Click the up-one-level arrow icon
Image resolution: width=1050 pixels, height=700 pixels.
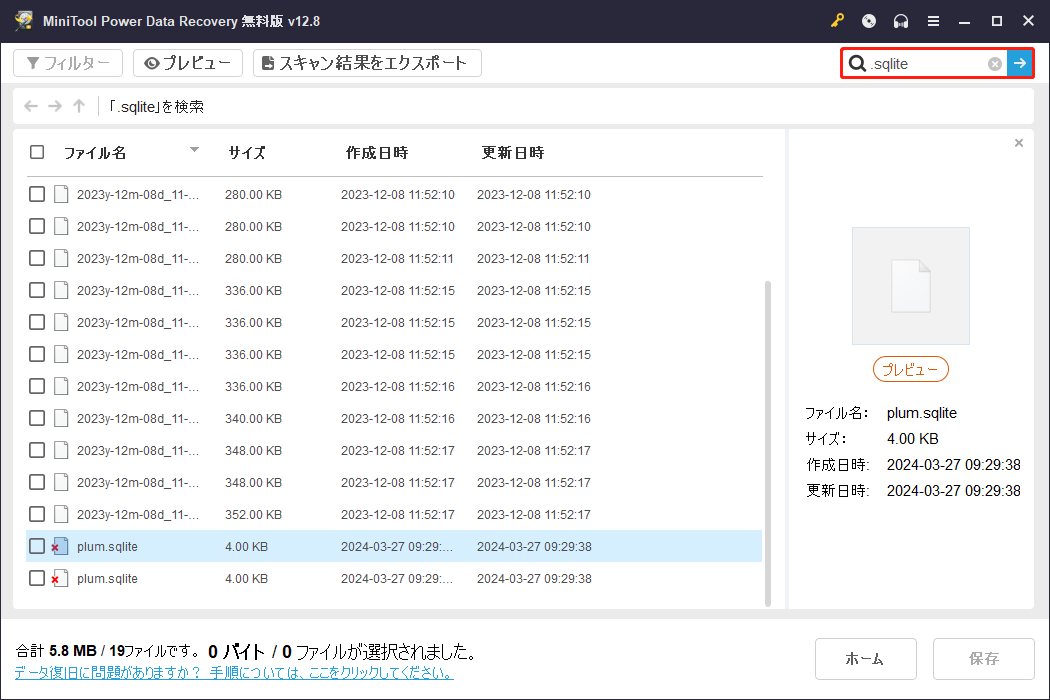coord(78,106)
